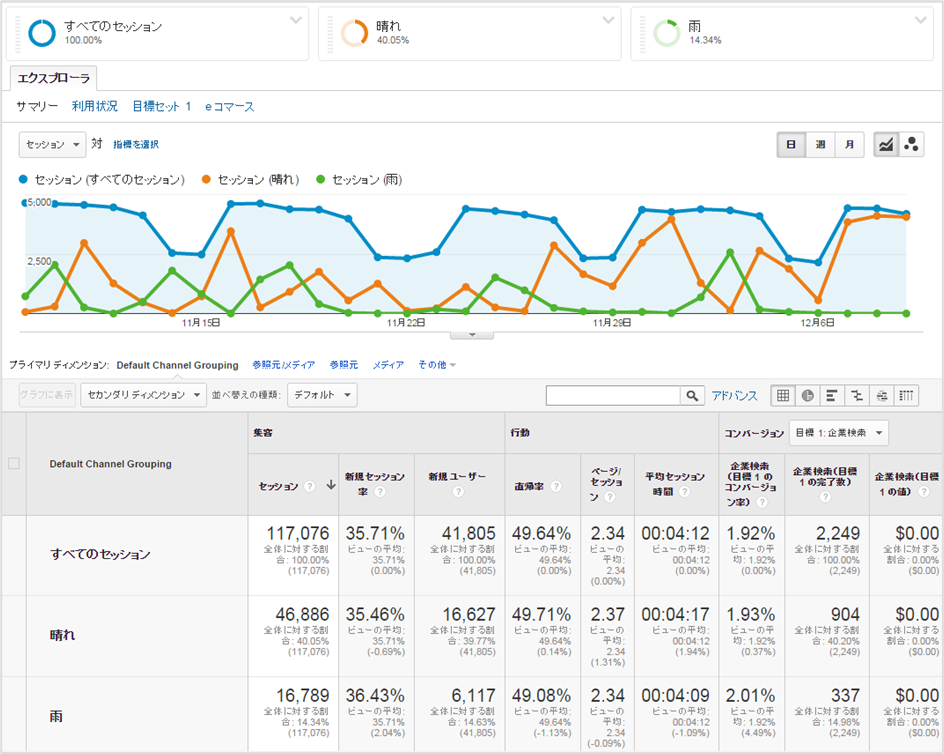Open the セカンダリ ディメンション dropdown
Image resolution: width=944 pixels, height=754 pixels.
tap(143, 395)
